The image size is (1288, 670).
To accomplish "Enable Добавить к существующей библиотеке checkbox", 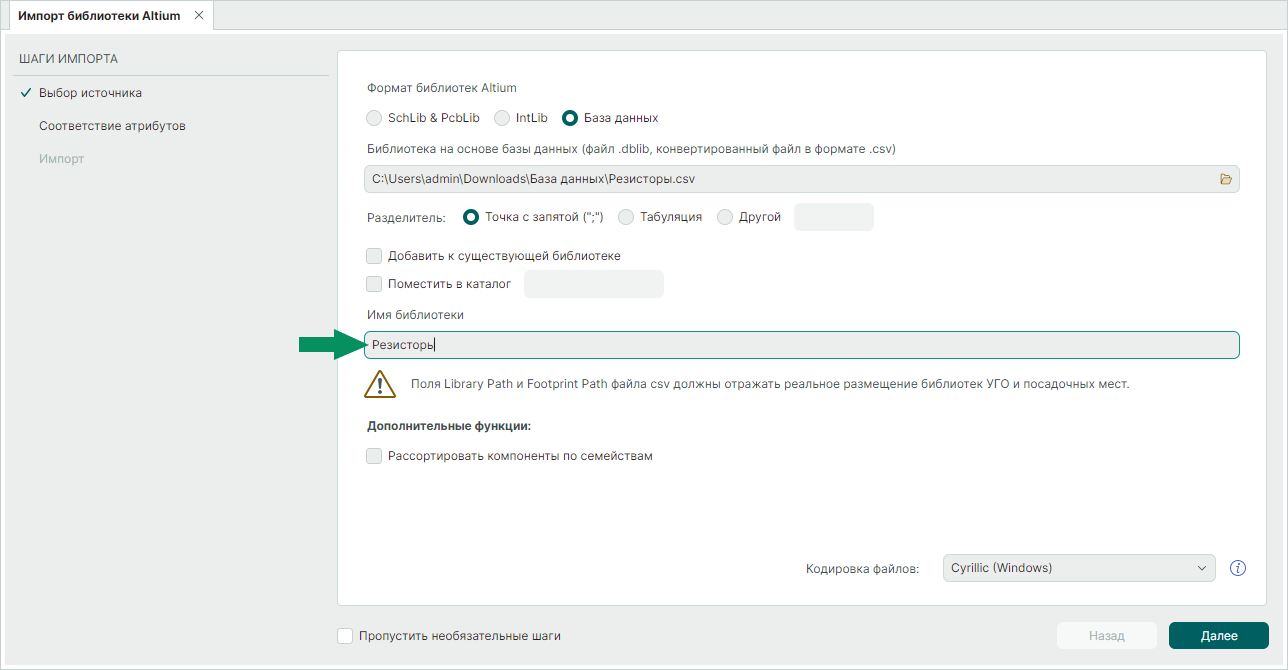I will click(x=375, y=256).
